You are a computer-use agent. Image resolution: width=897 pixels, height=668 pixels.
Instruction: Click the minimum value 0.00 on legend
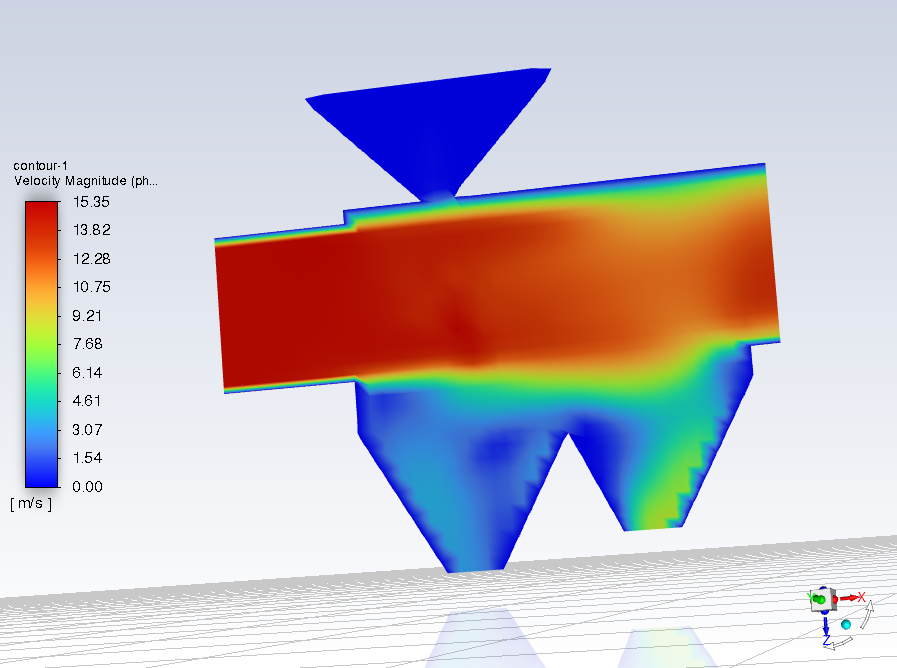point(87,487)
